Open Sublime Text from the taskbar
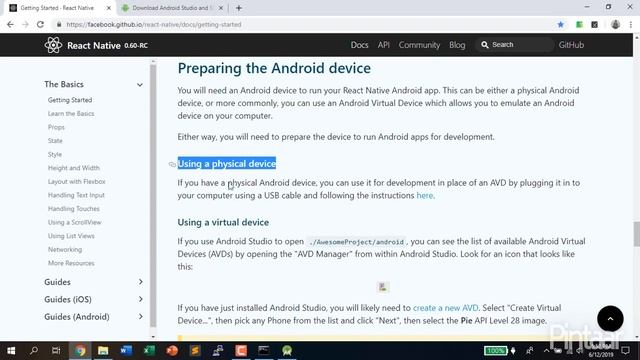The height and width of the screenshot is (360, 640). click(x=195, y=351)
